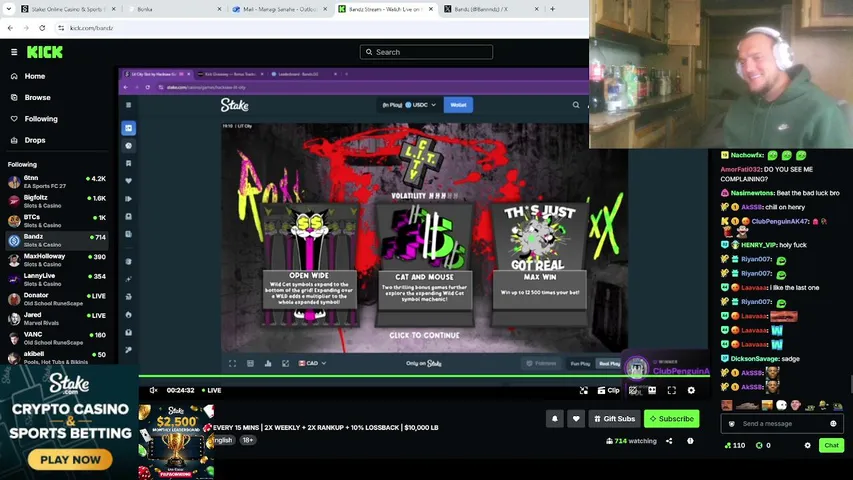Click the Stake logo in streamed window
This screenshot has height=480, width=853.
(234, 105)
